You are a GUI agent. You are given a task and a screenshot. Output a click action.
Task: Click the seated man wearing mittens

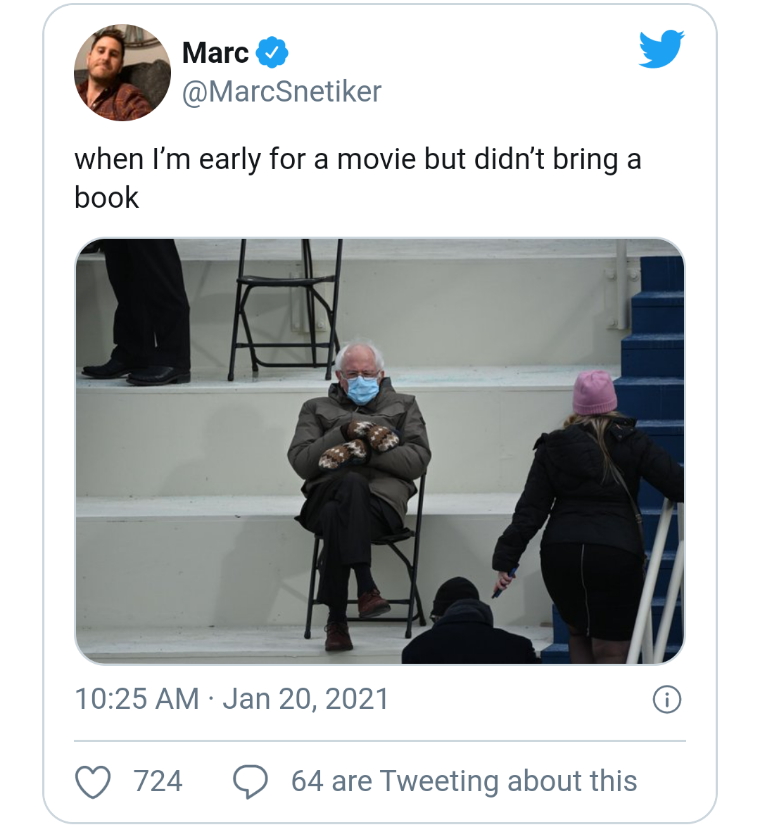(357, 470)
